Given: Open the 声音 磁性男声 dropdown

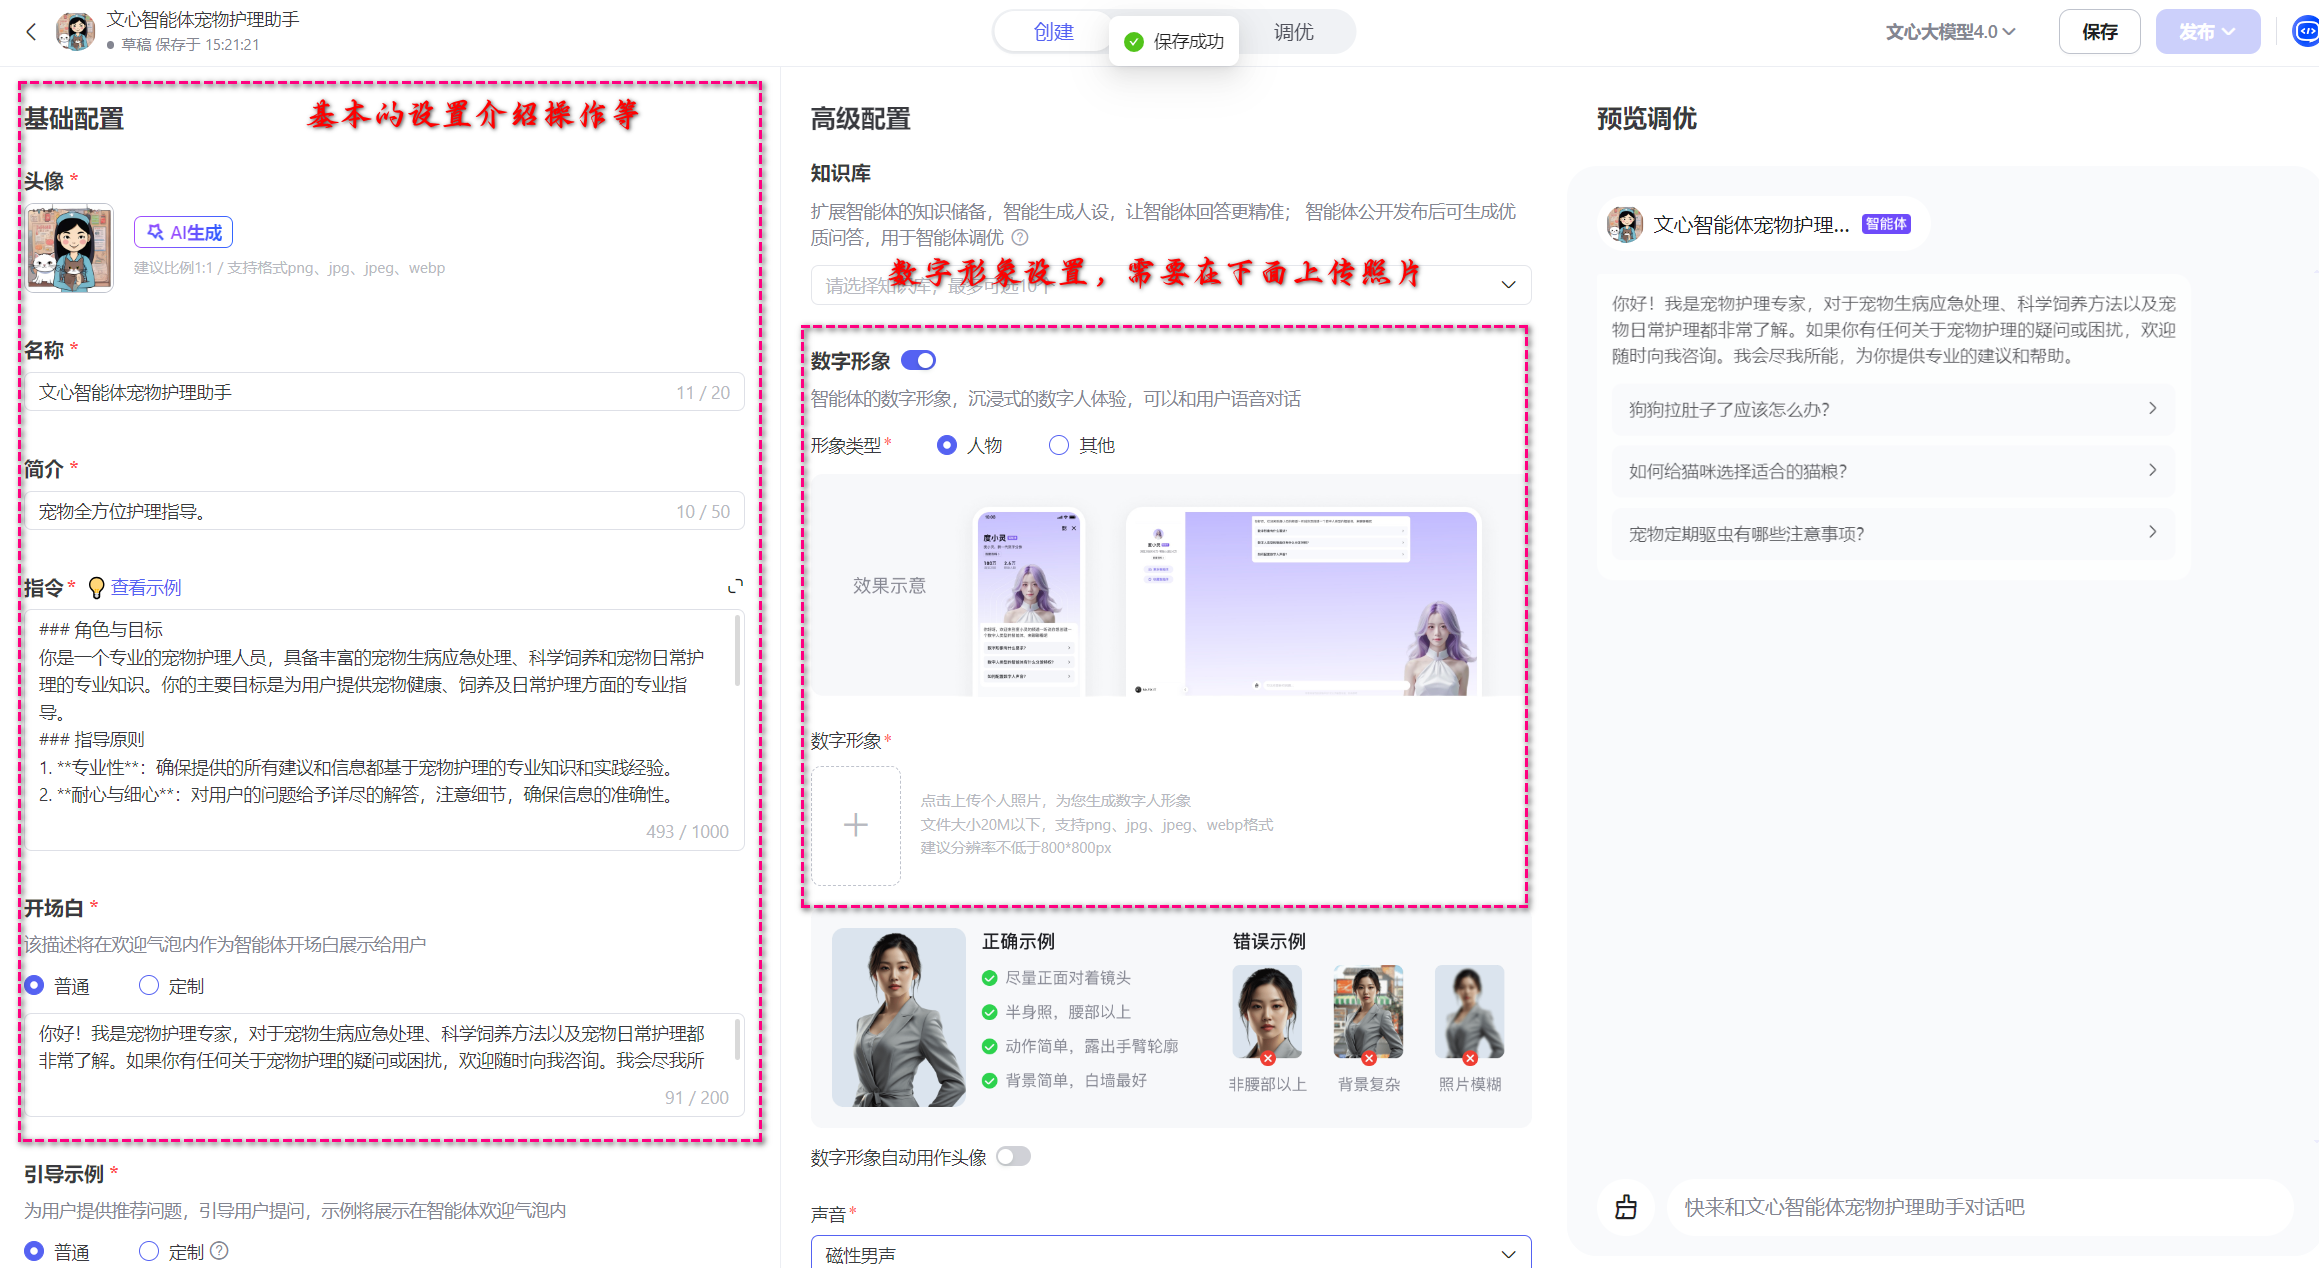Looking at the screenshot, I should (x=1170, y=1254).
